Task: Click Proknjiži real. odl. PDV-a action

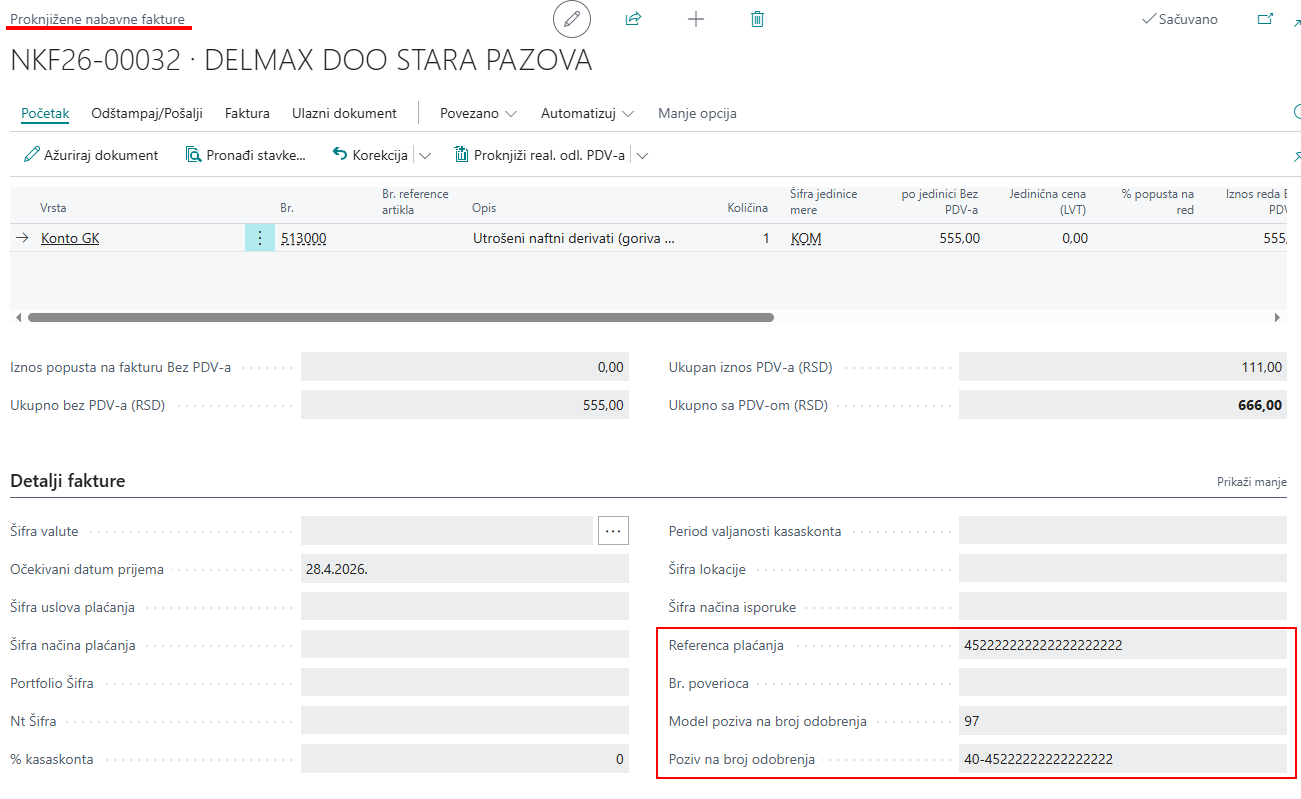Action: [x=540, y=155]
